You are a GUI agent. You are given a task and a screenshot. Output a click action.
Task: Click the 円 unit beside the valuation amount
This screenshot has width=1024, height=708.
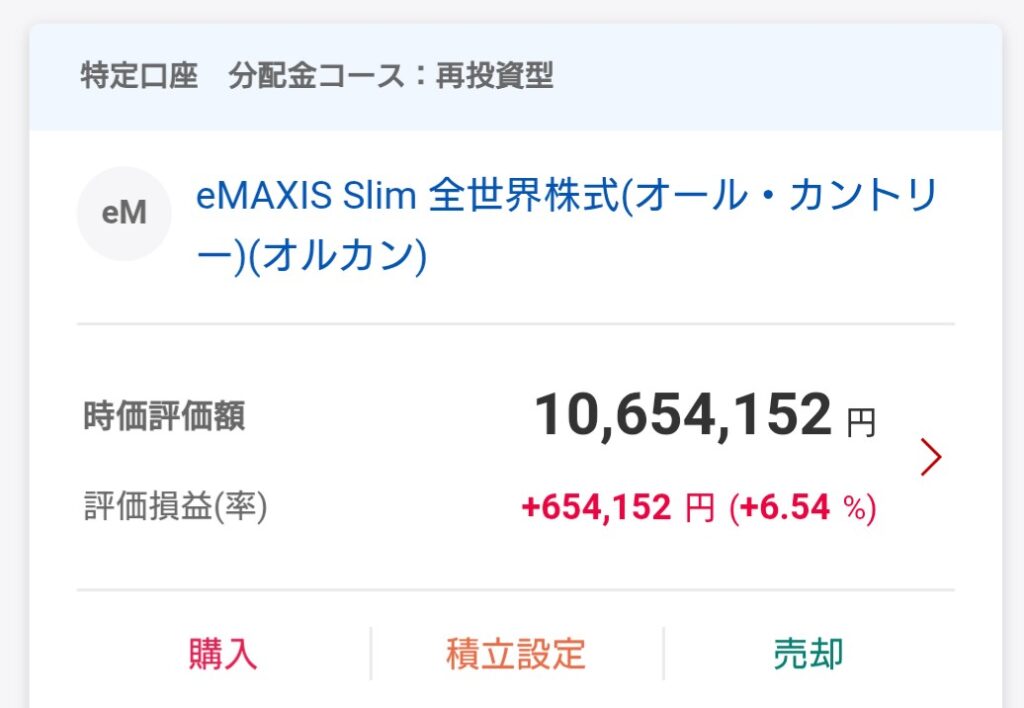[x=861, y=424]
